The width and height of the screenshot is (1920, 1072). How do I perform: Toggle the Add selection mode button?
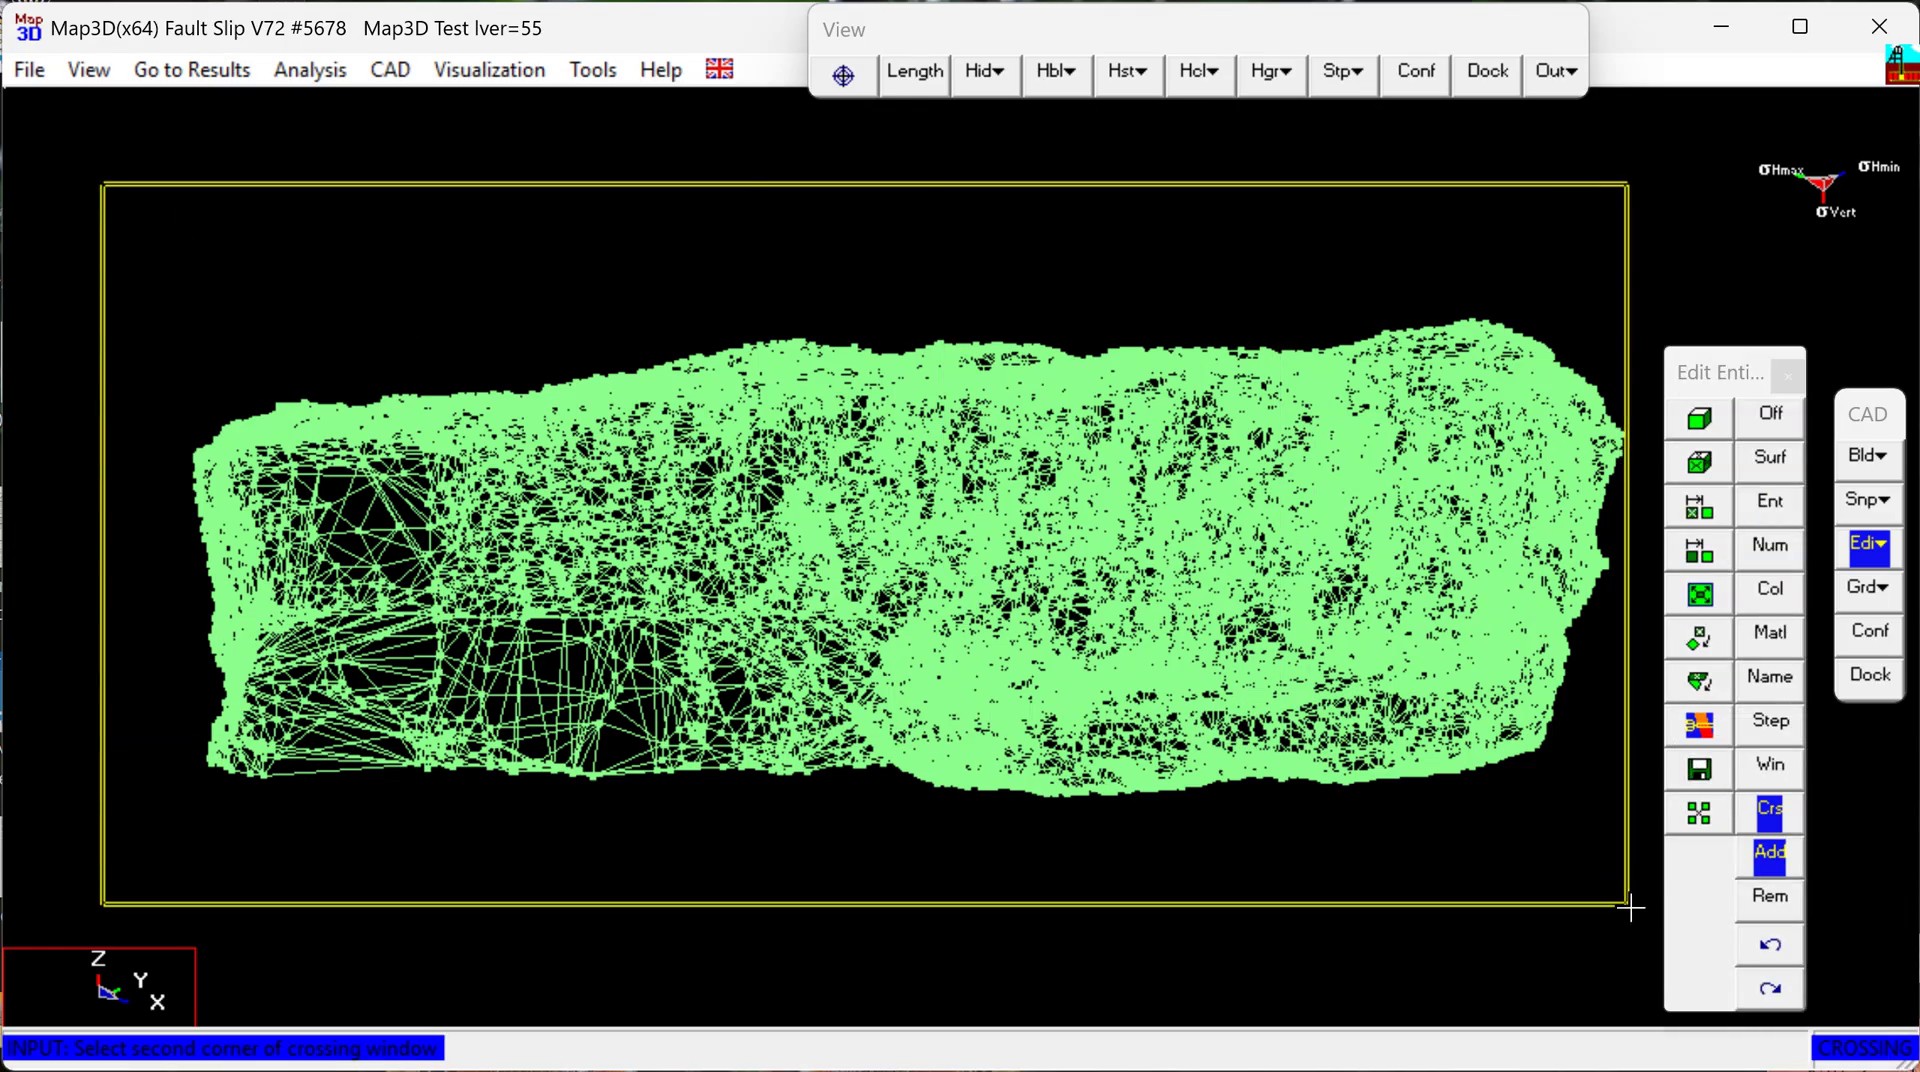click(x=1769, y=853)
